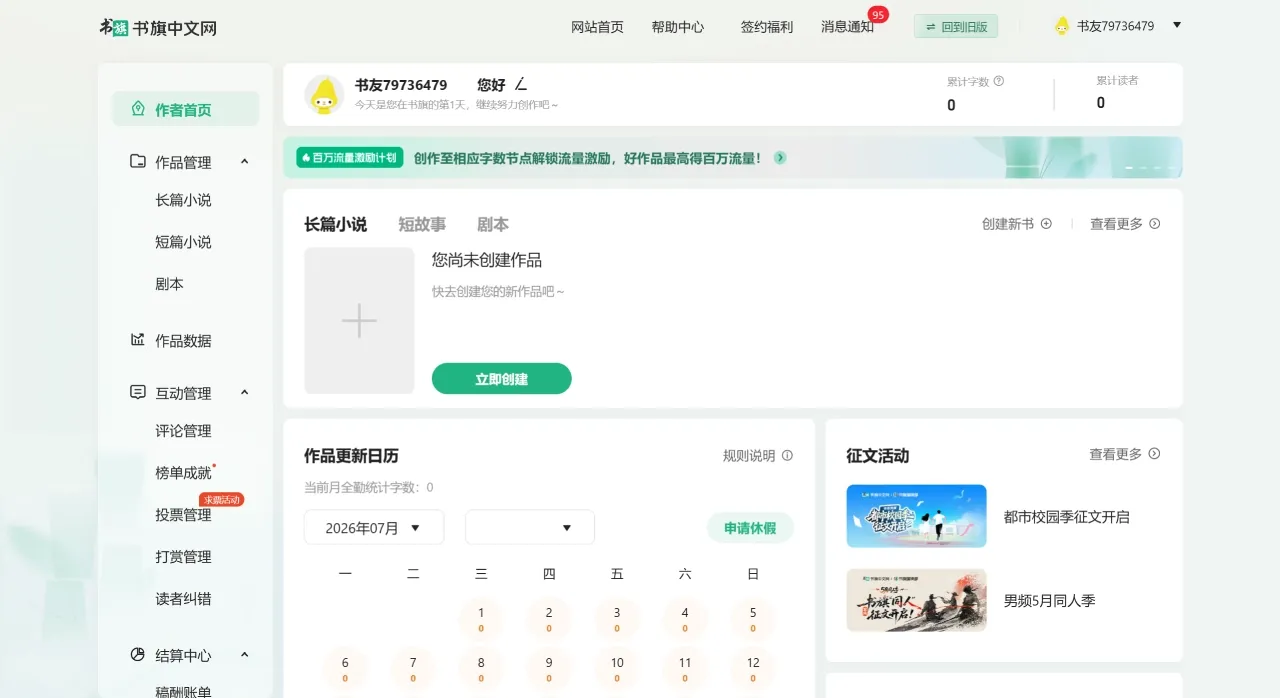Open 作品数据 in the sidebar
This screenshot has height=698, width=1280.
pyautogui.click(x=183, y=341)
